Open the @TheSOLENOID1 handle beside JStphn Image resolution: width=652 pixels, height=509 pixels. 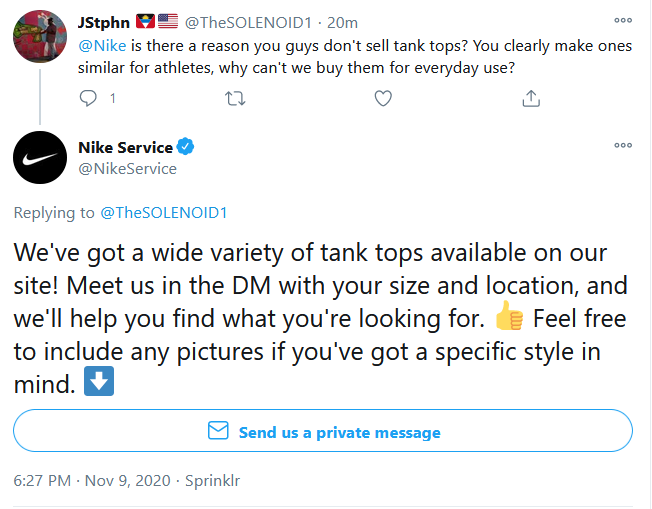point(254,22)
